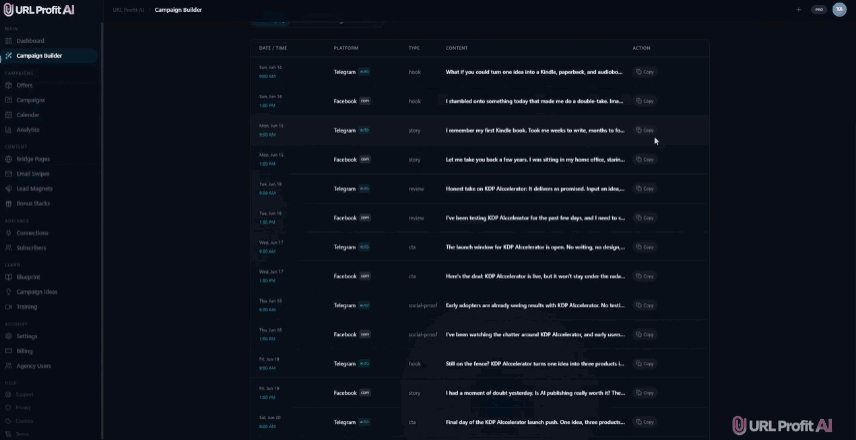Select the 'I had a moment of doubt yesterday' text
The height and width of the screenshot is (440, 856).
[535, 393]
